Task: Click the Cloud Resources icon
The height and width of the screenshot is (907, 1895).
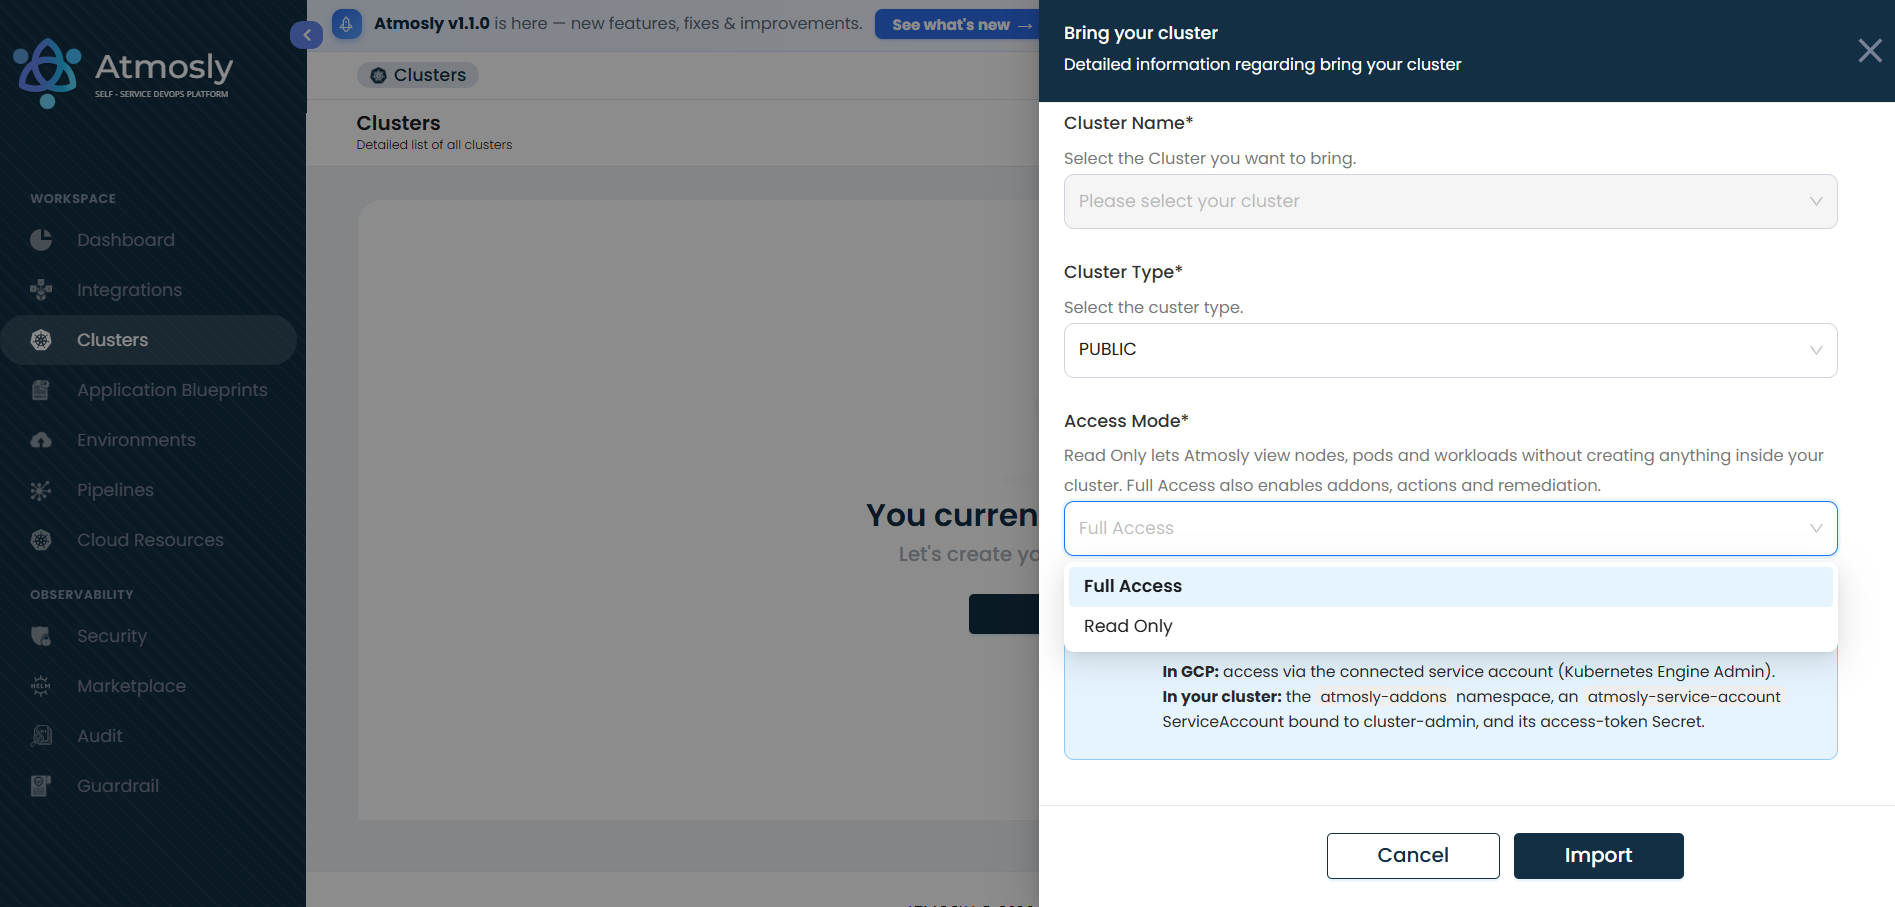Action: point(41,540)
